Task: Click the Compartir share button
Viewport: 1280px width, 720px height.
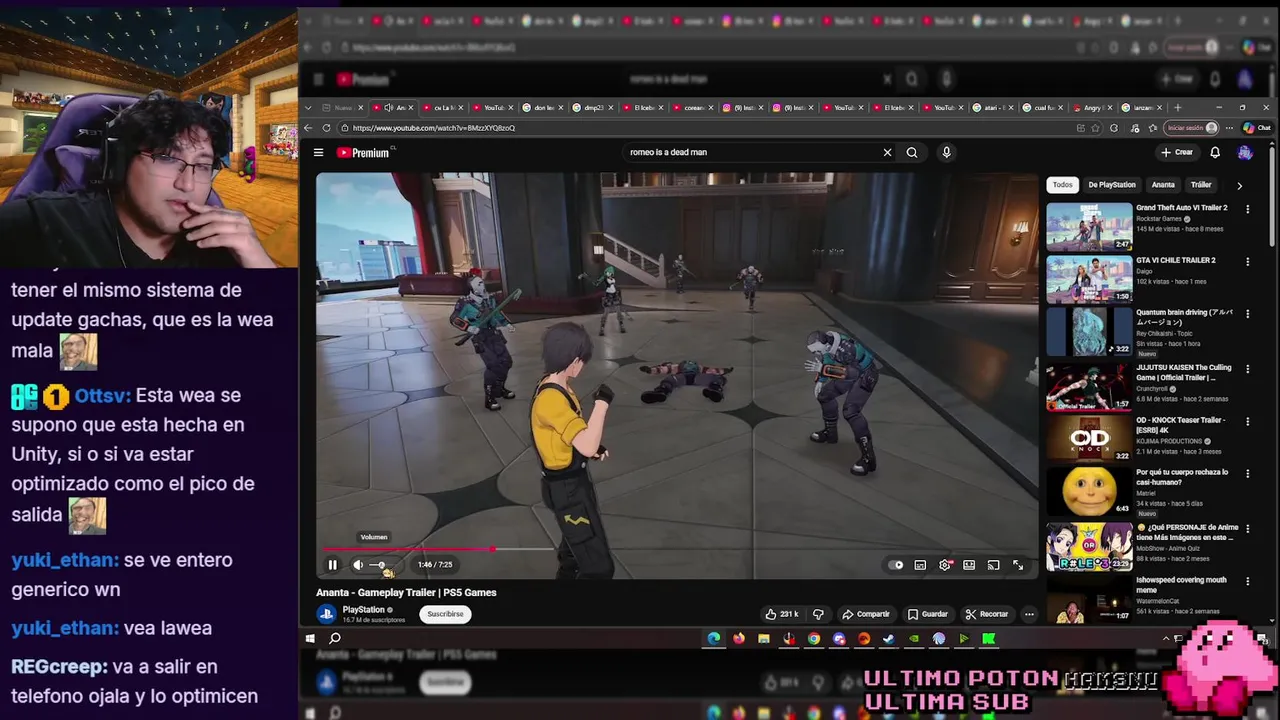Action: point(866,614)
